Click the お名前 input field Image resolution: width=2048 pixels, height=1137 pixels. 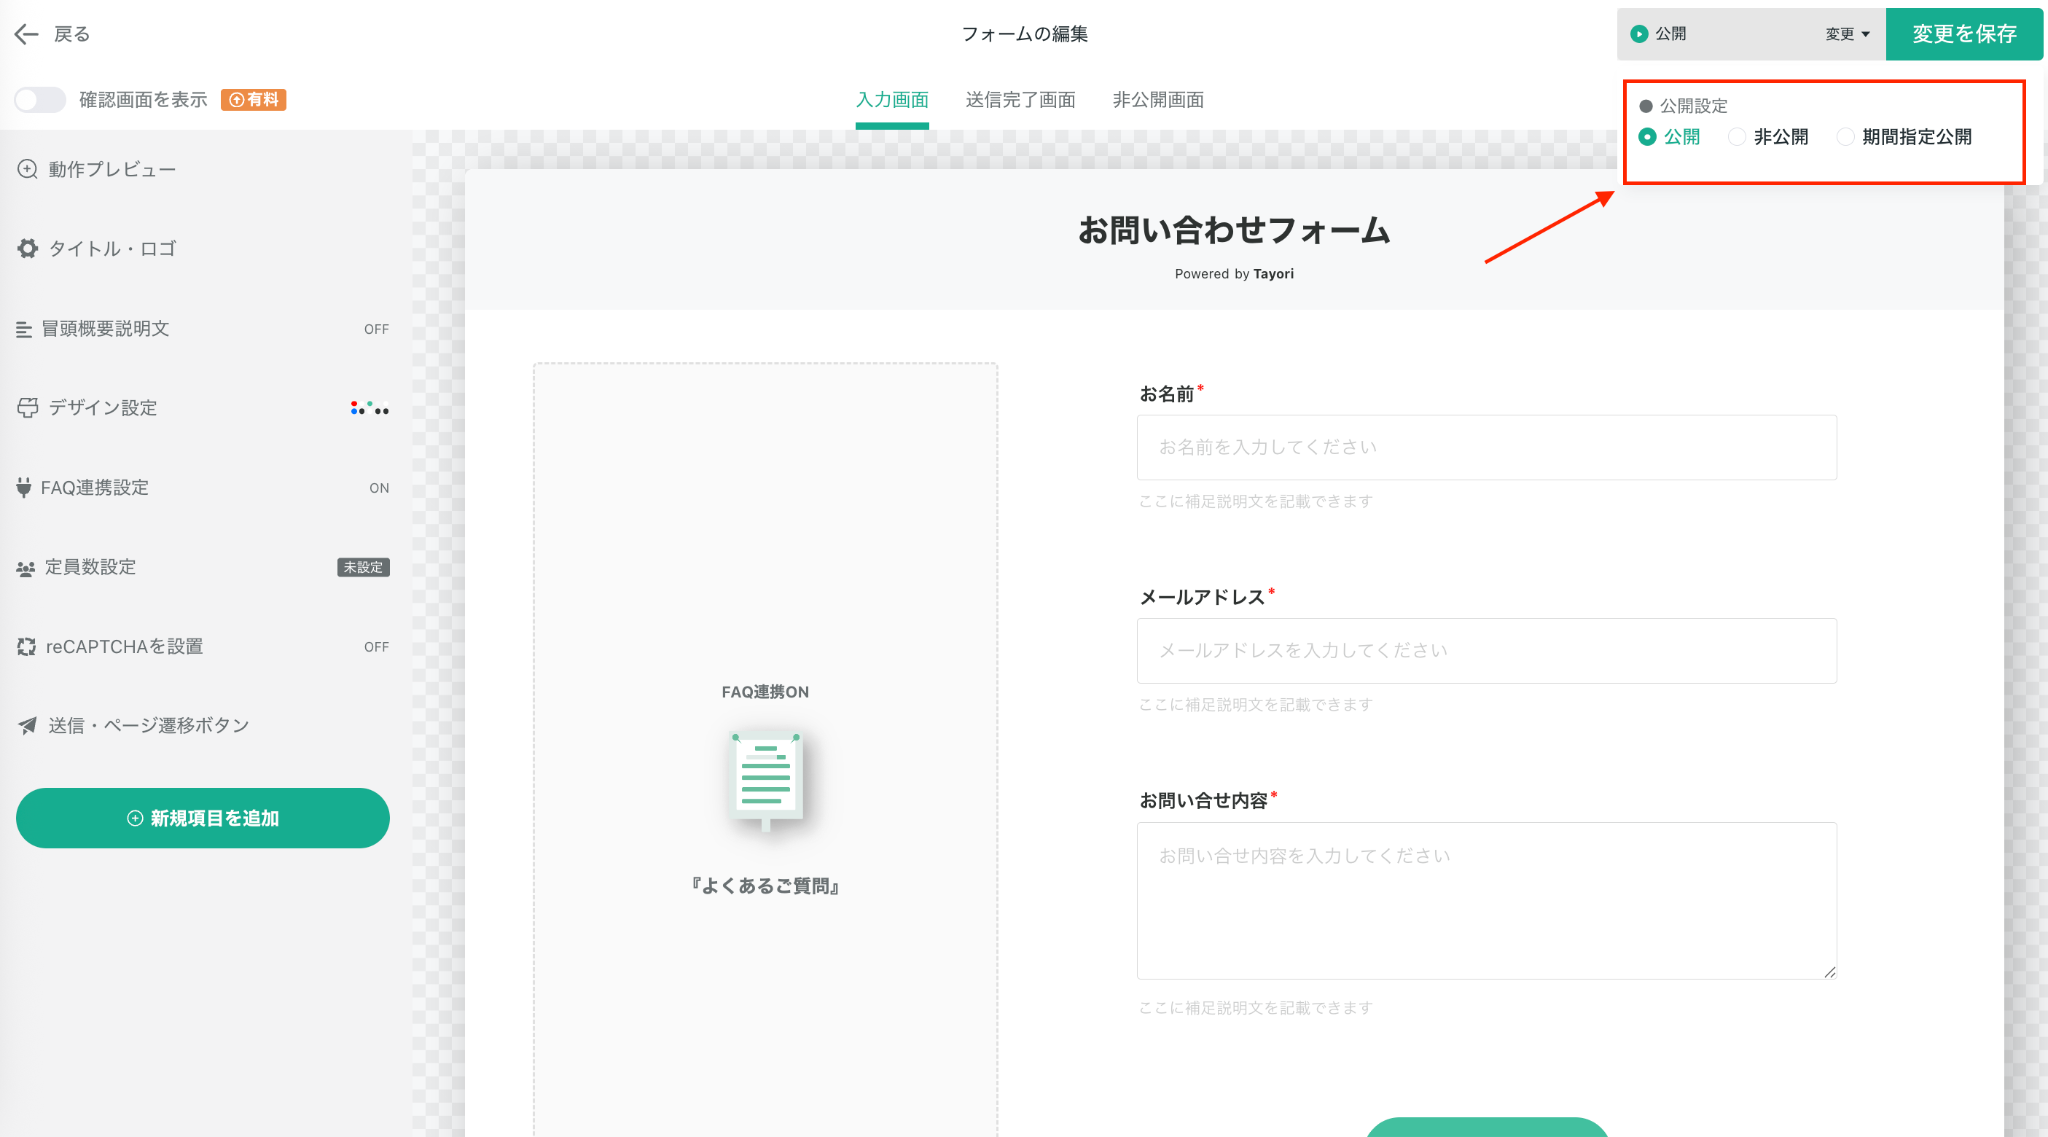point(1486,447)
